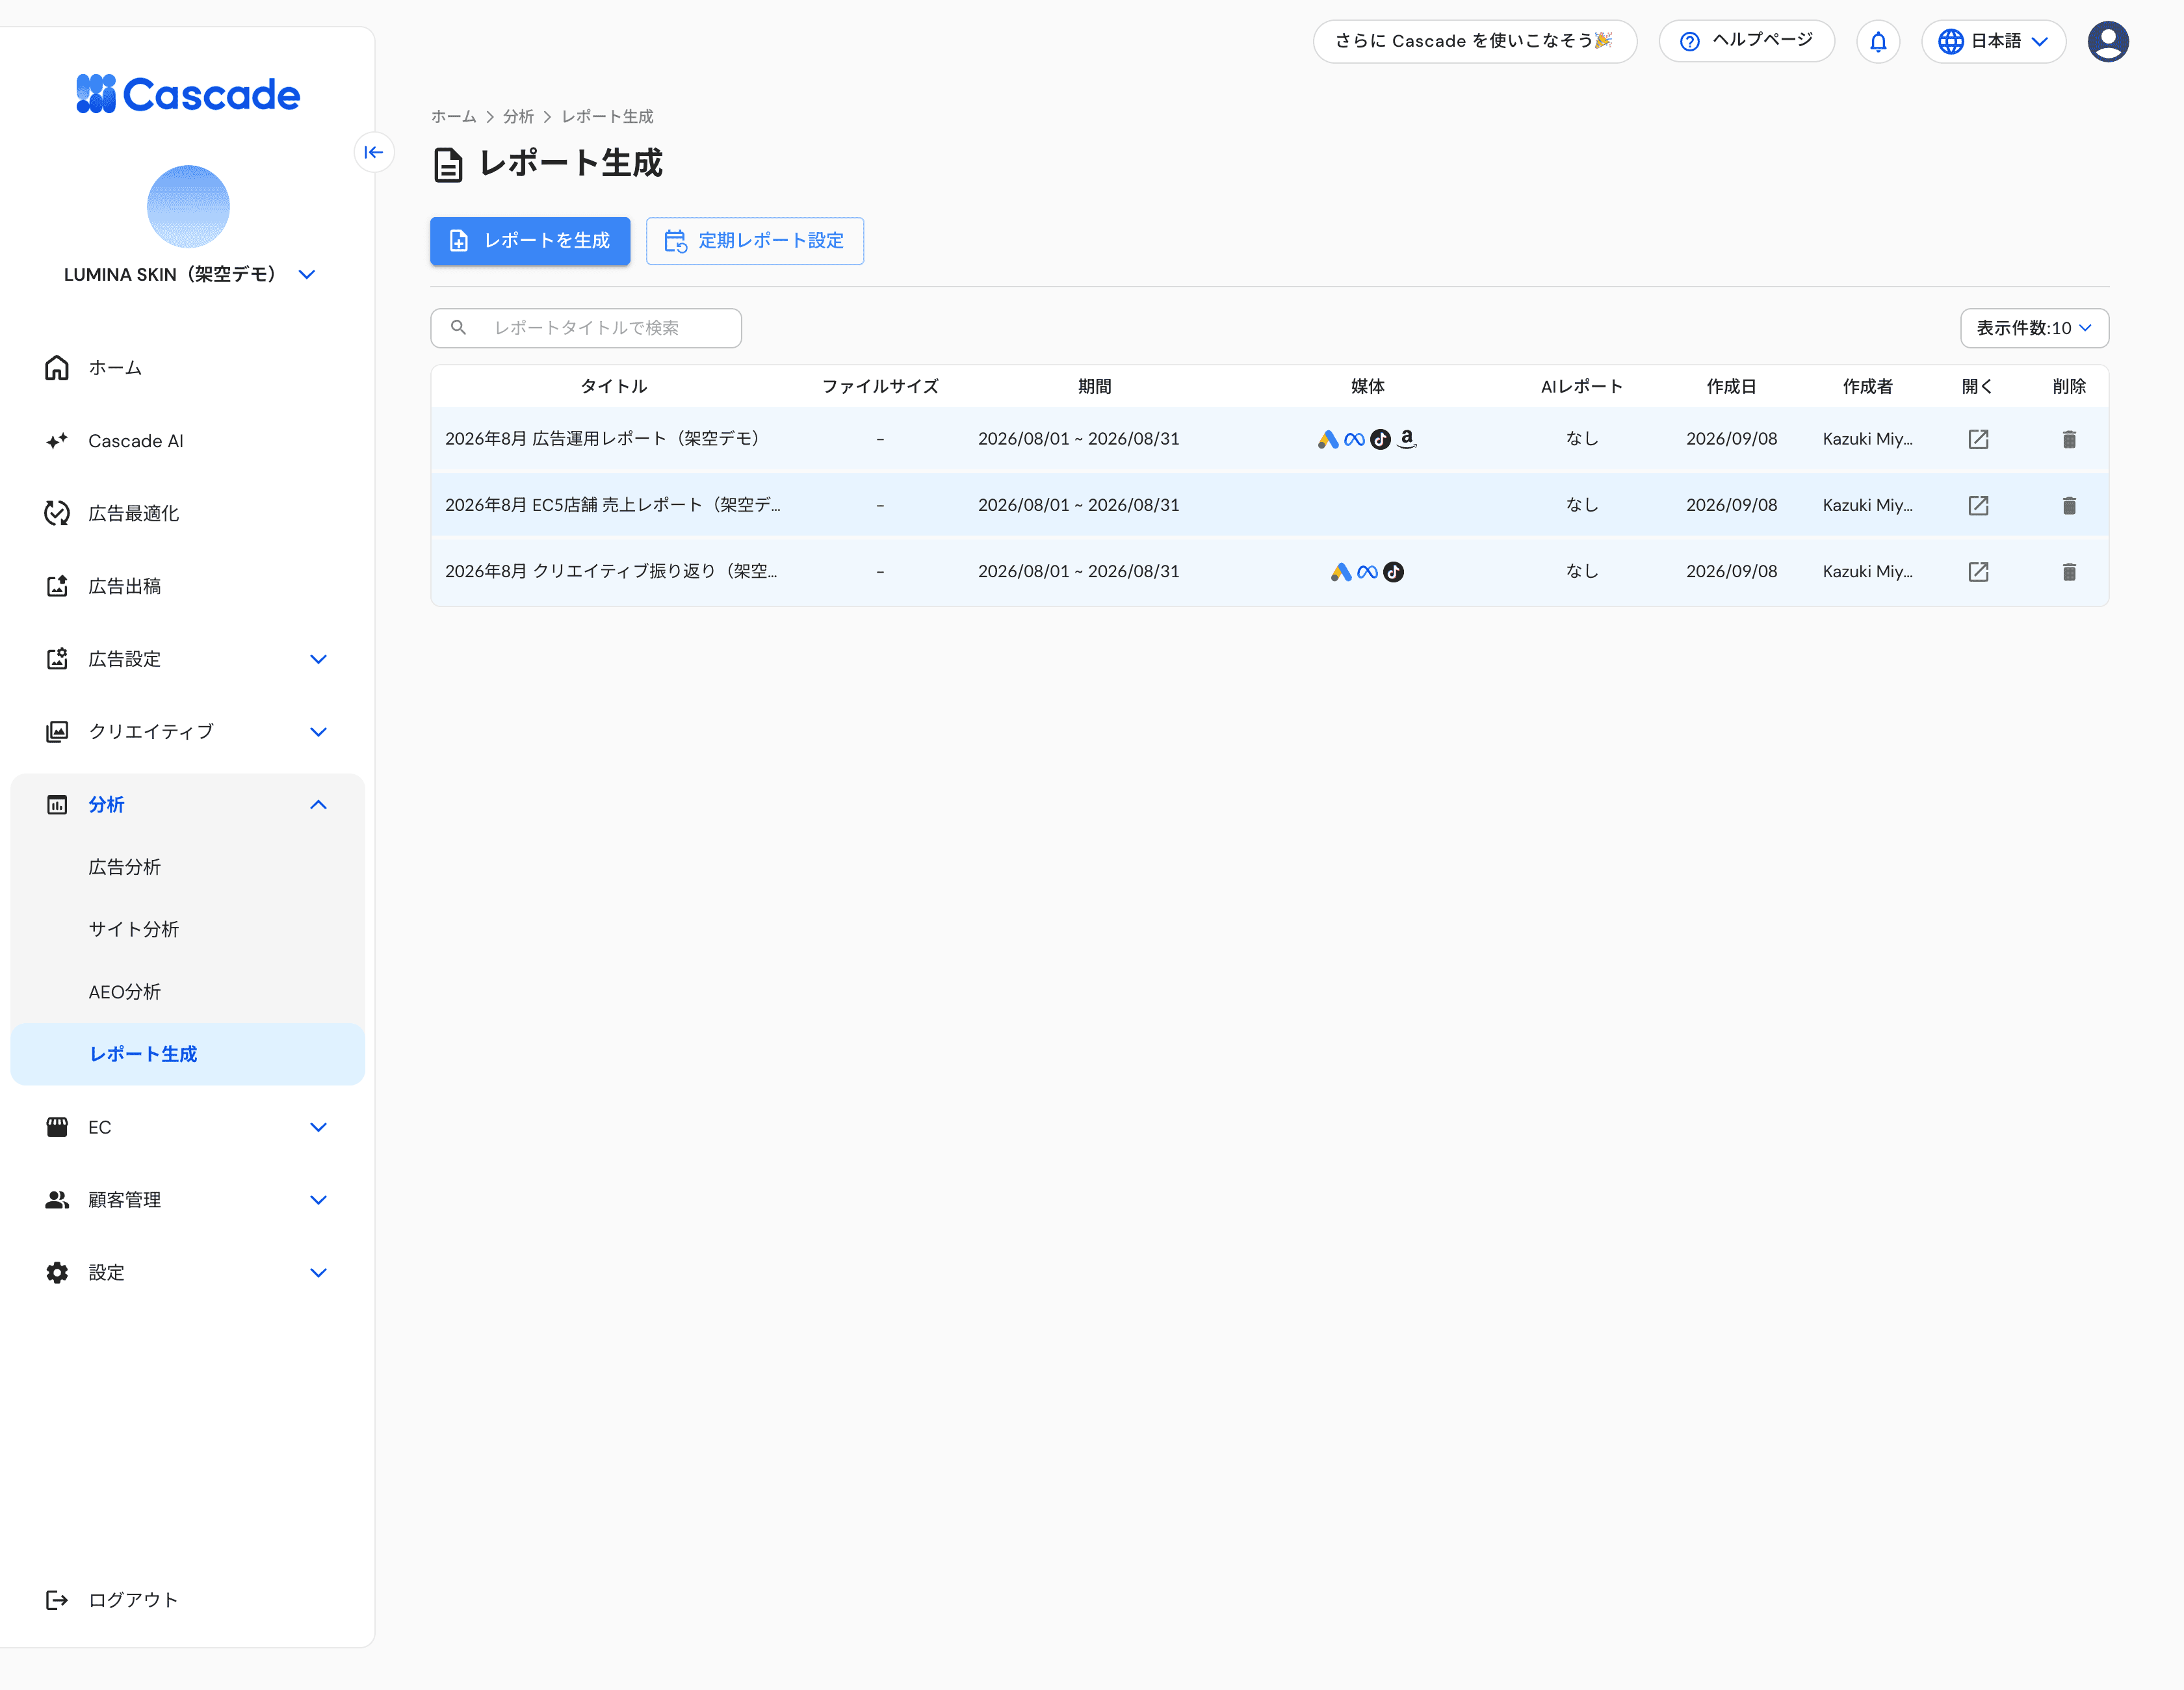Image resolution: width=2184 pixels, height=1690 pixels.
Task: Open the 2026年8月 広告運用レポート report
Action: point(1978,439)
